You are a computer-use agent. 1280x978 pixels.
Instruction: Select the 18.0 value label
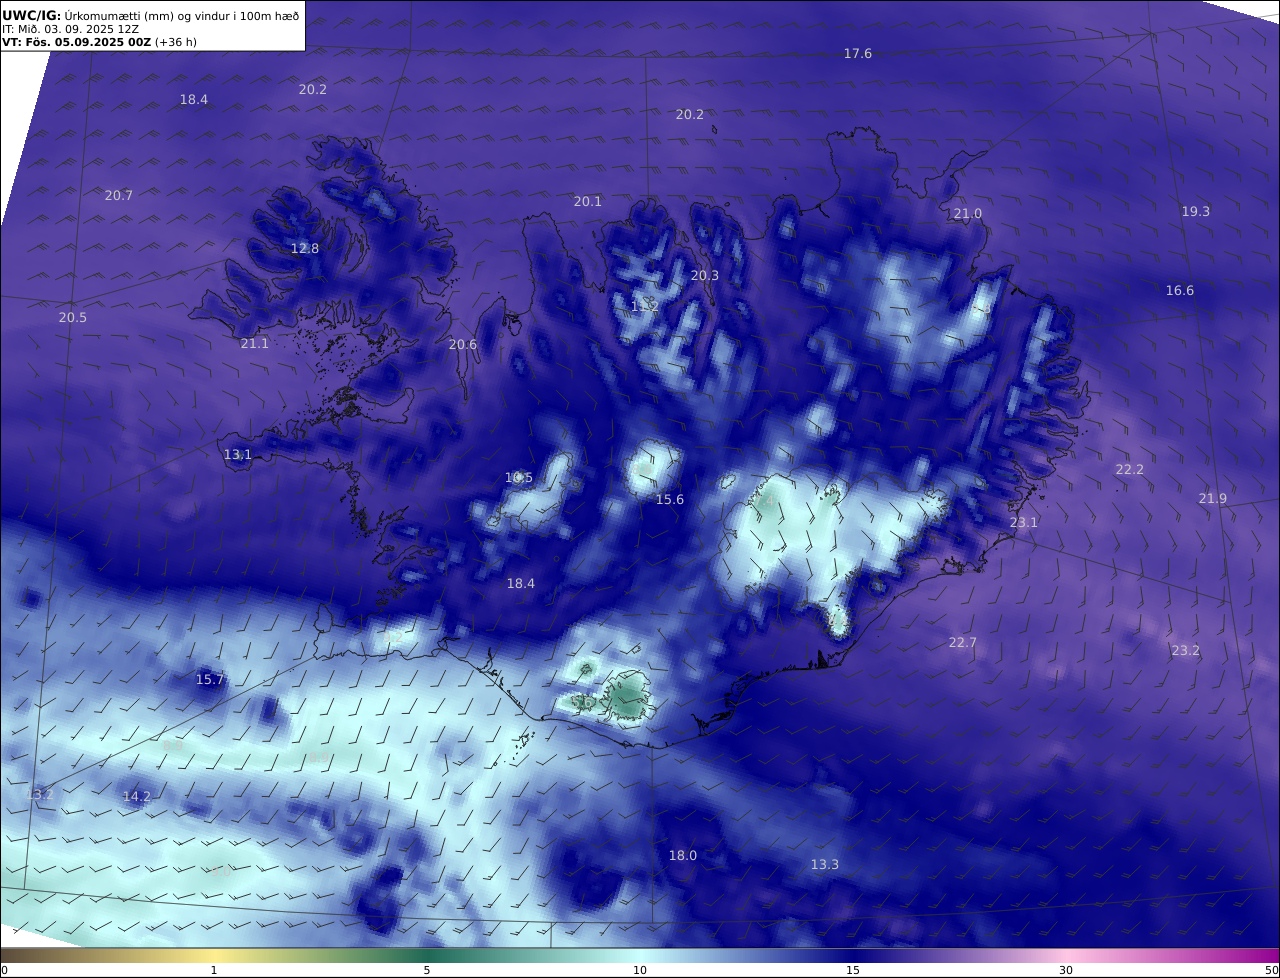(x=683, y=856)
